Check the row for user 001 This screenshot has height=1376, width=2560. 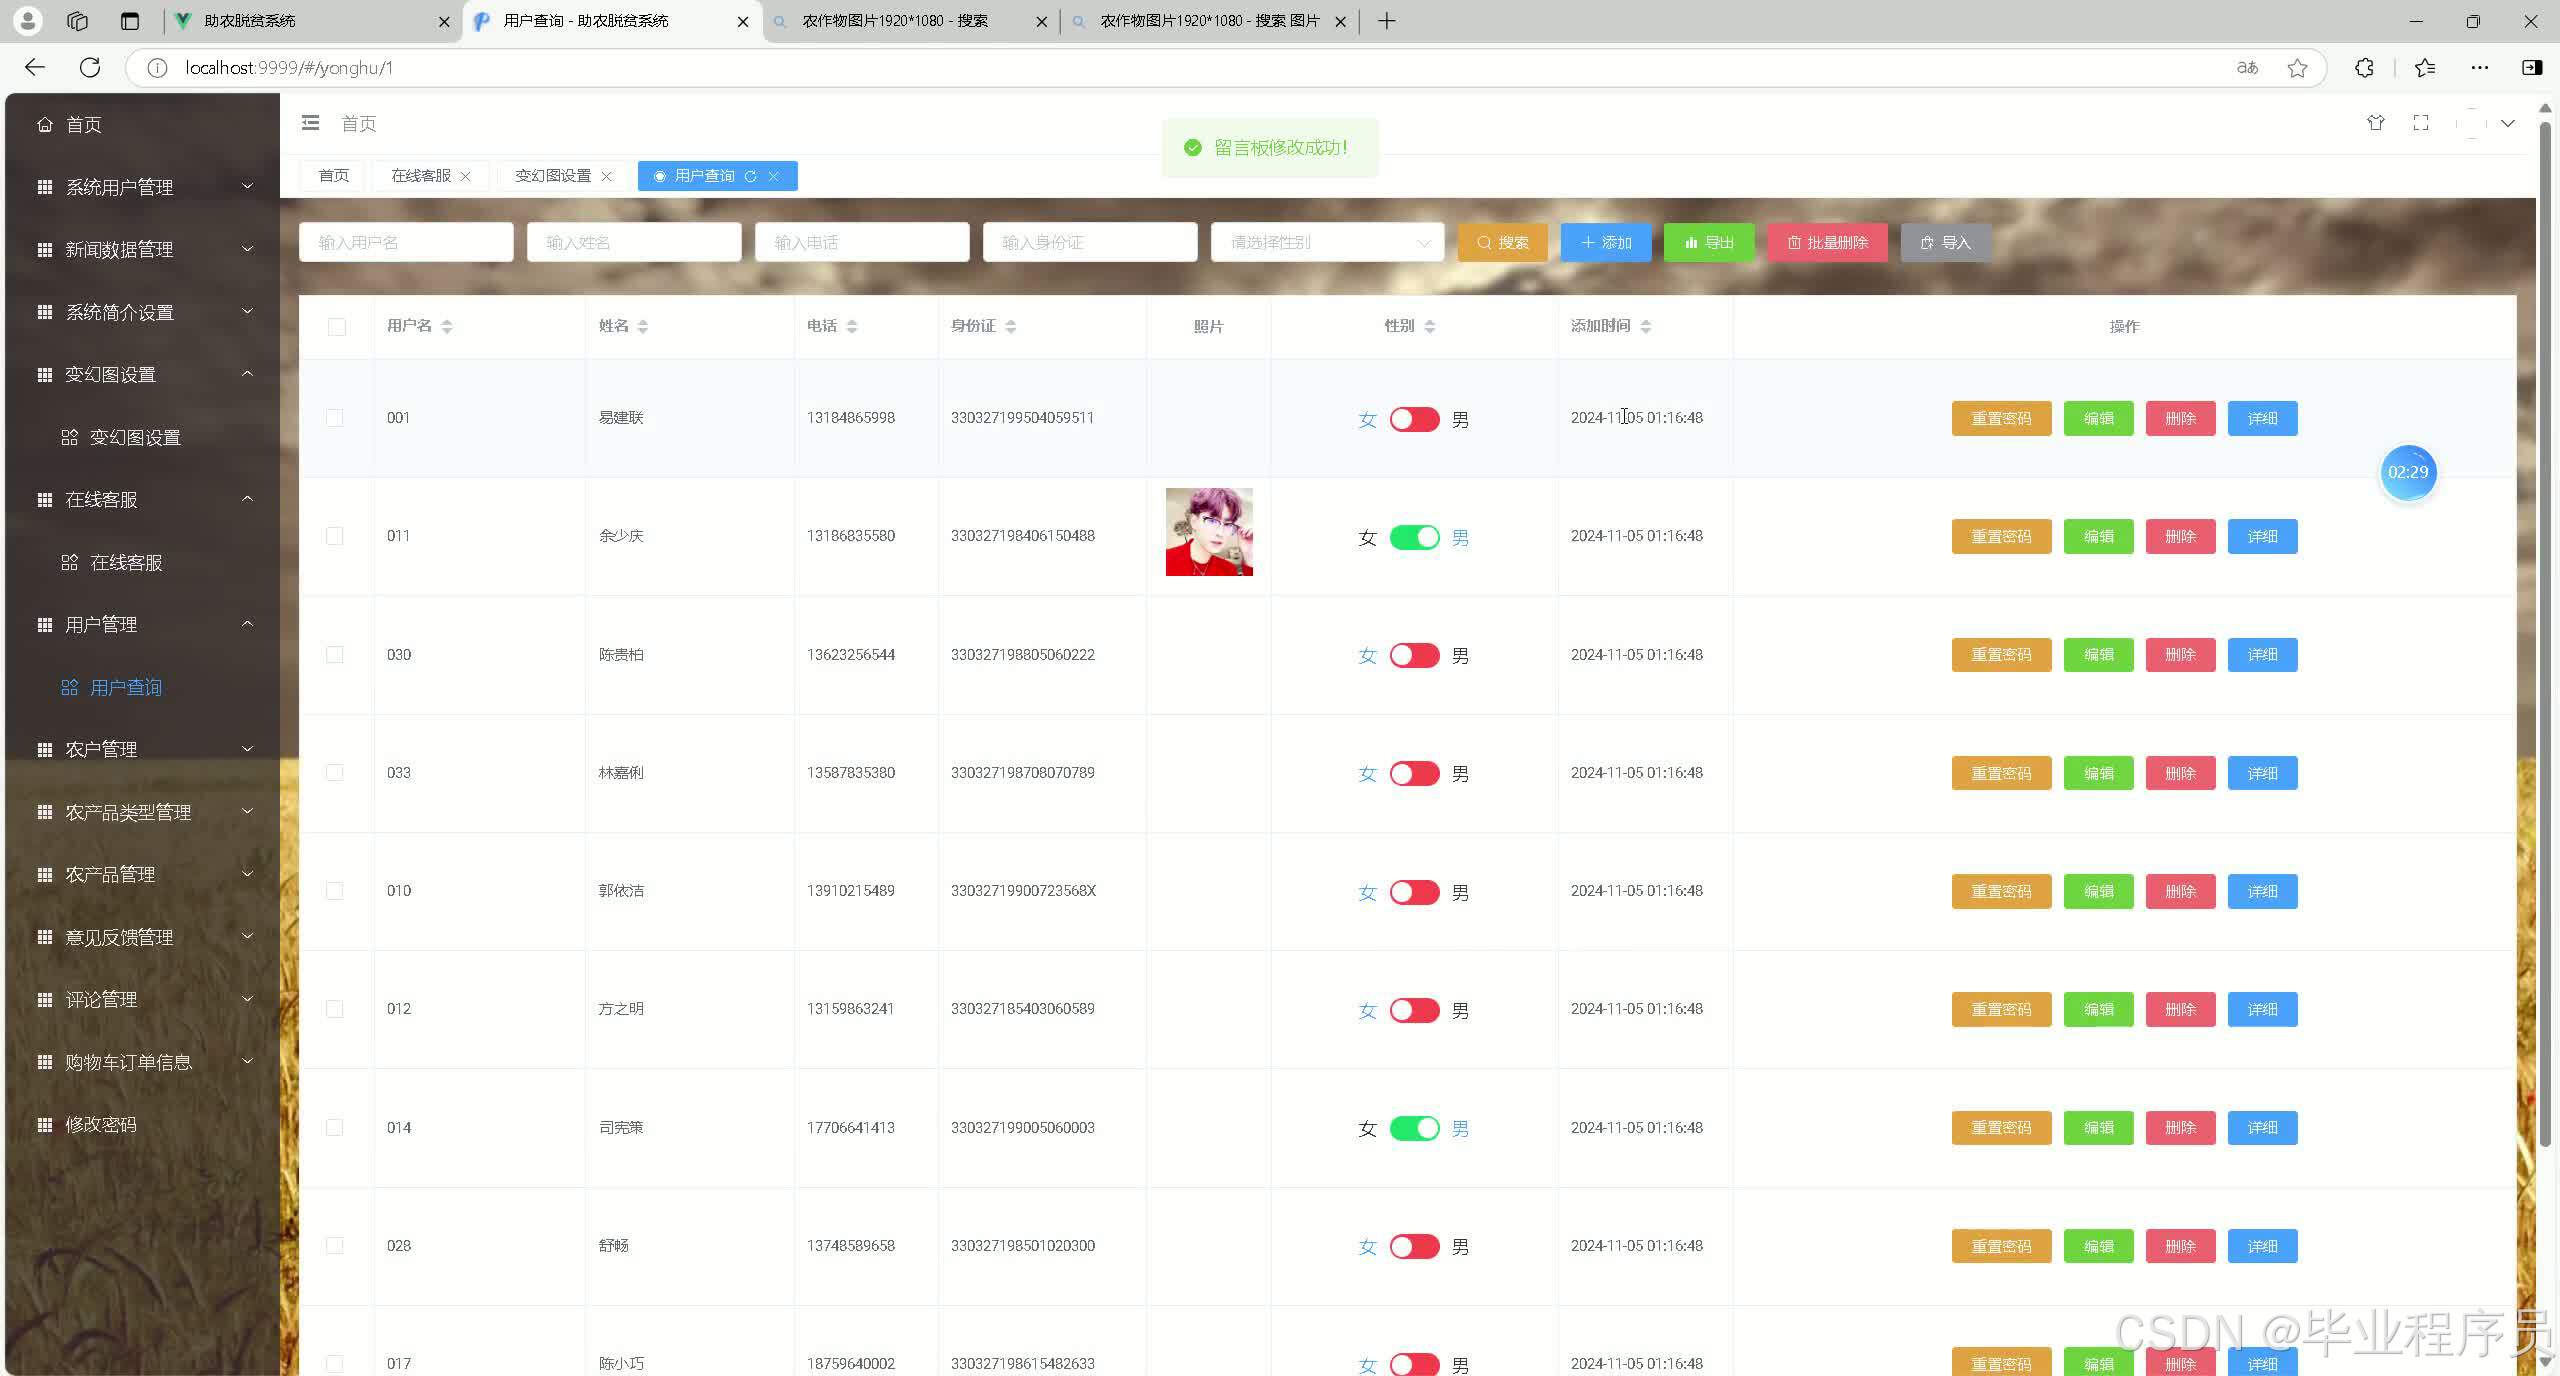(x=335, y=418)
